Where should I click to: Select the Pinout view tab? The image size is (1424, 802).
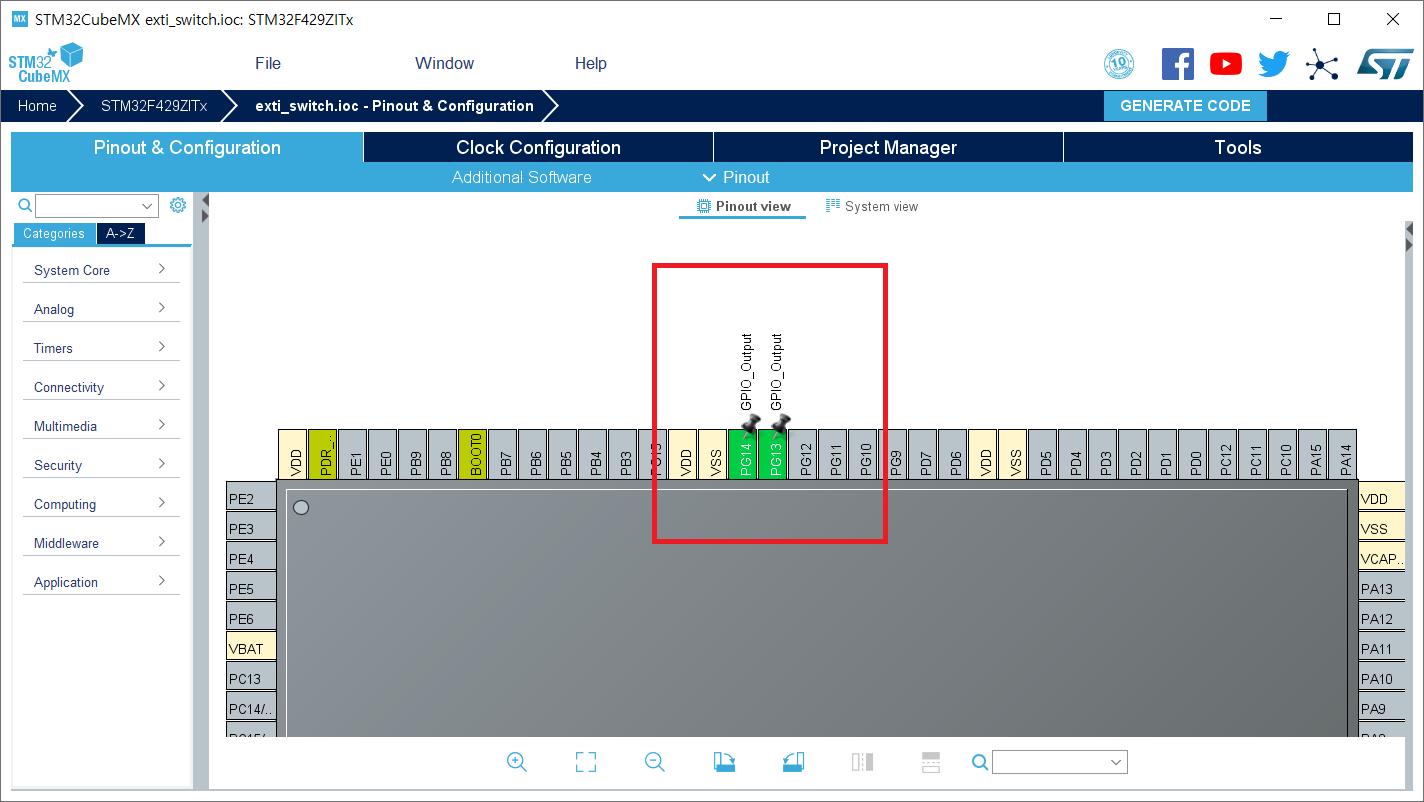click(x=743, y=206)
